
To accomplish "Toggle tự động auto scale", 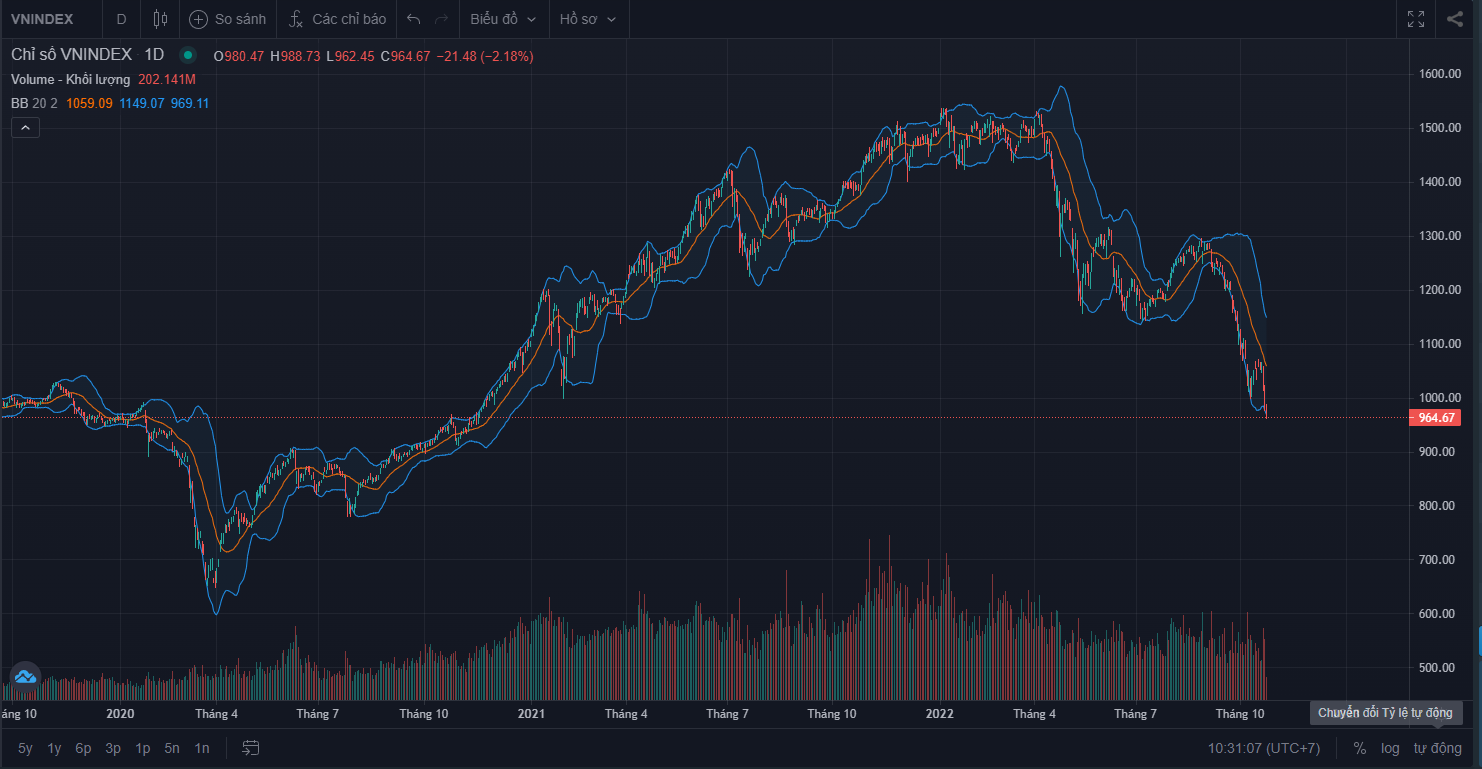I will pos(1437,748).
